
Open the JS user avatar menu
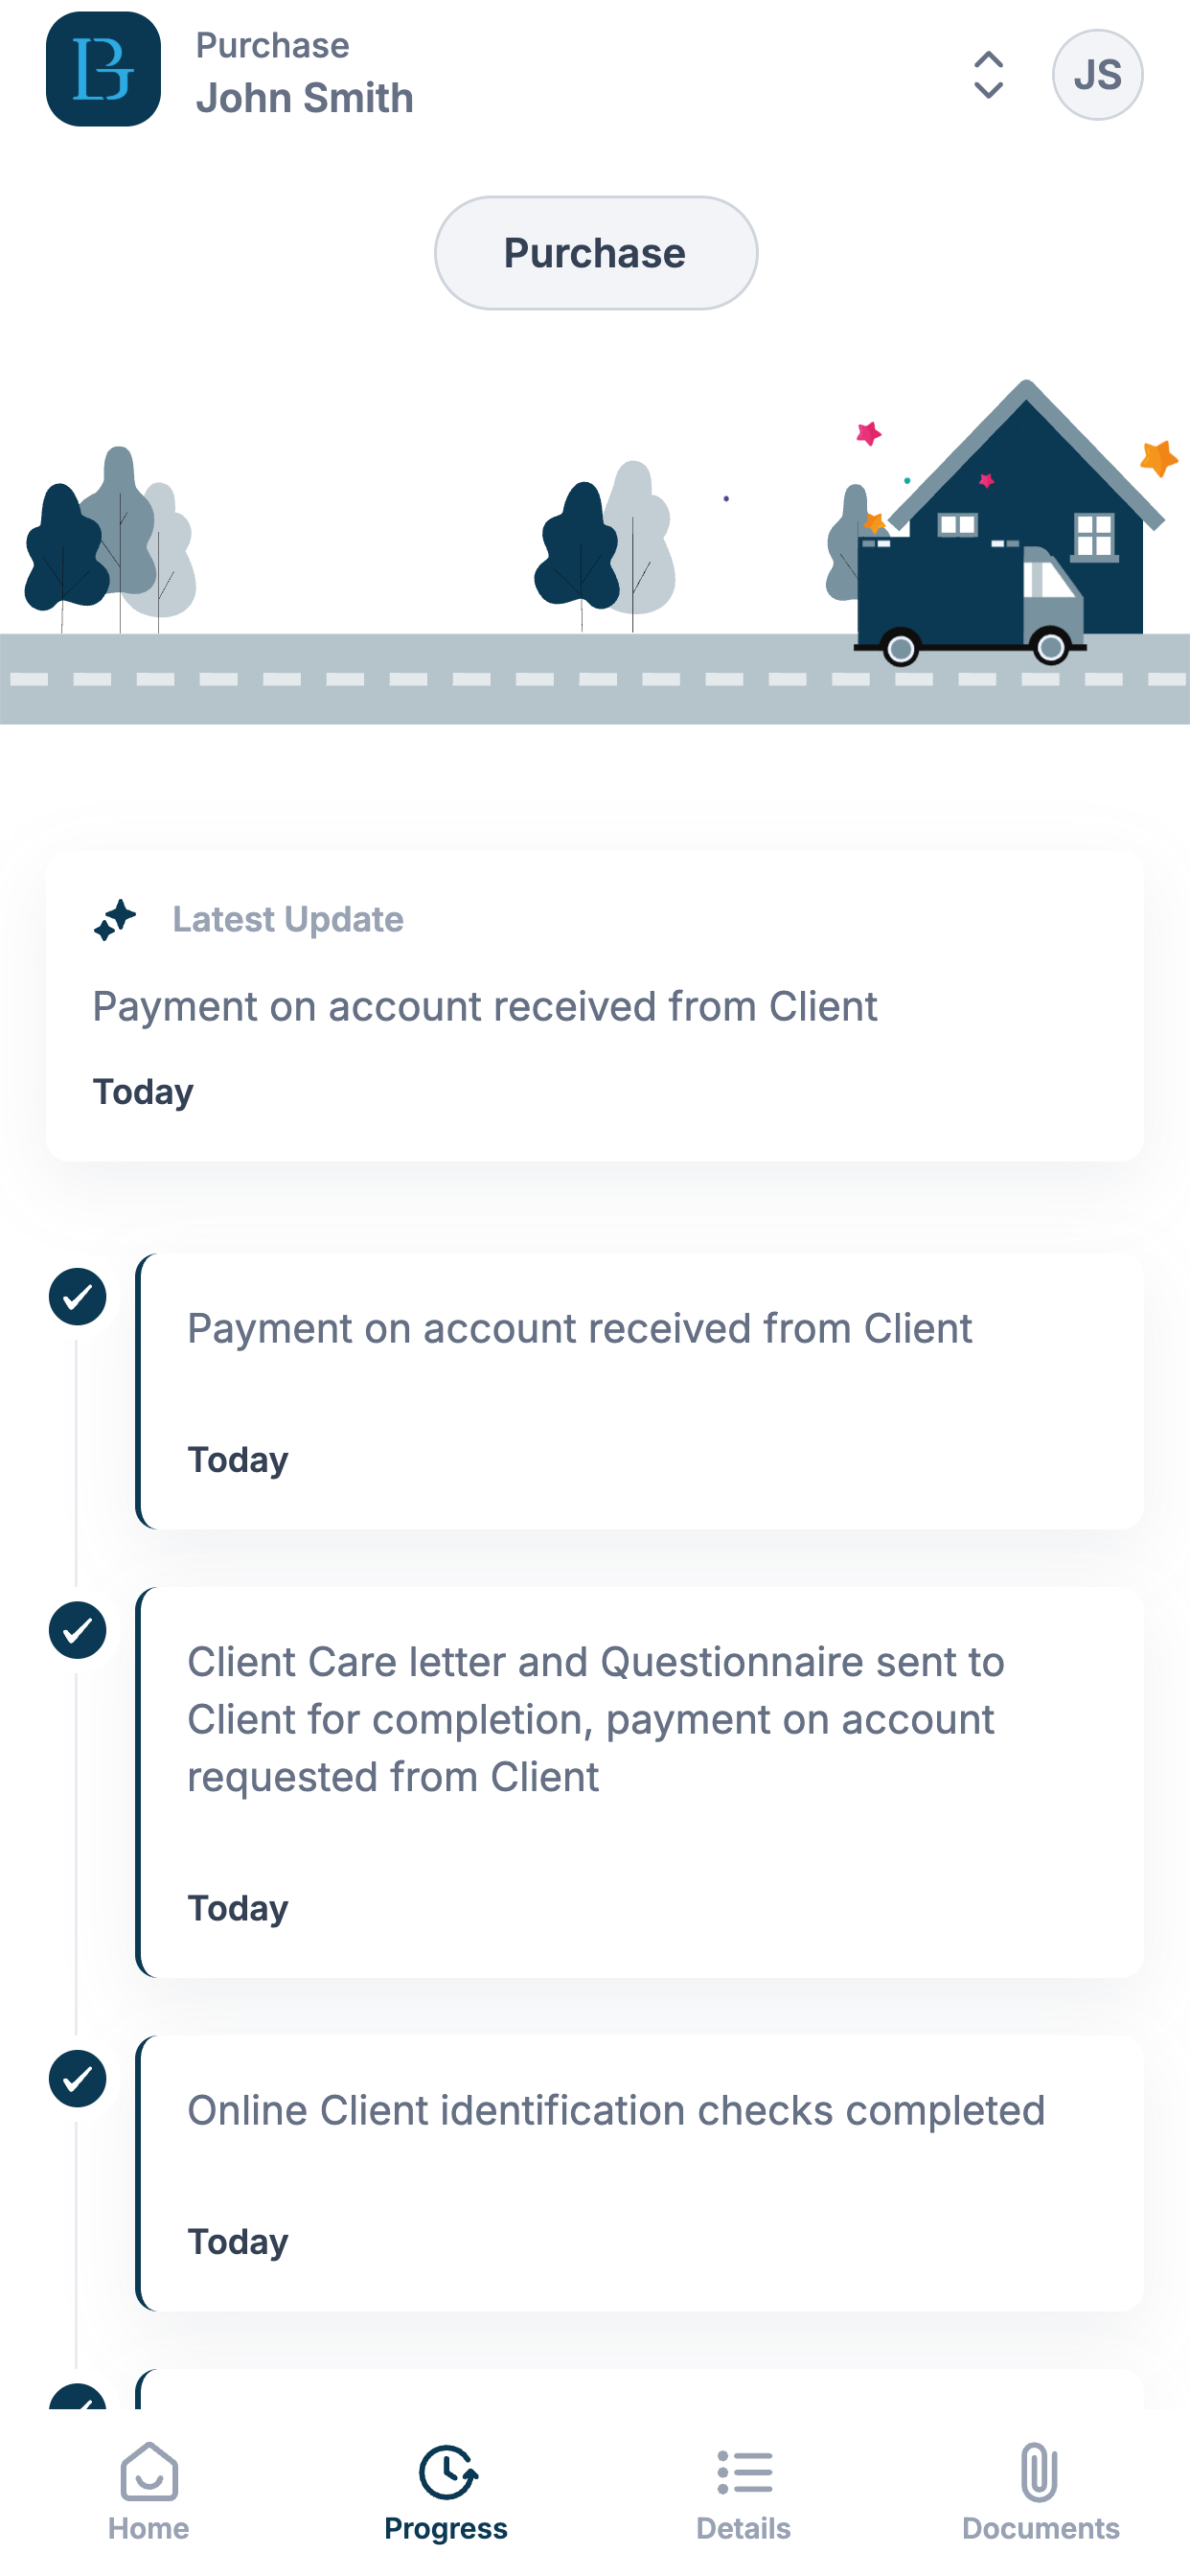1097,75
